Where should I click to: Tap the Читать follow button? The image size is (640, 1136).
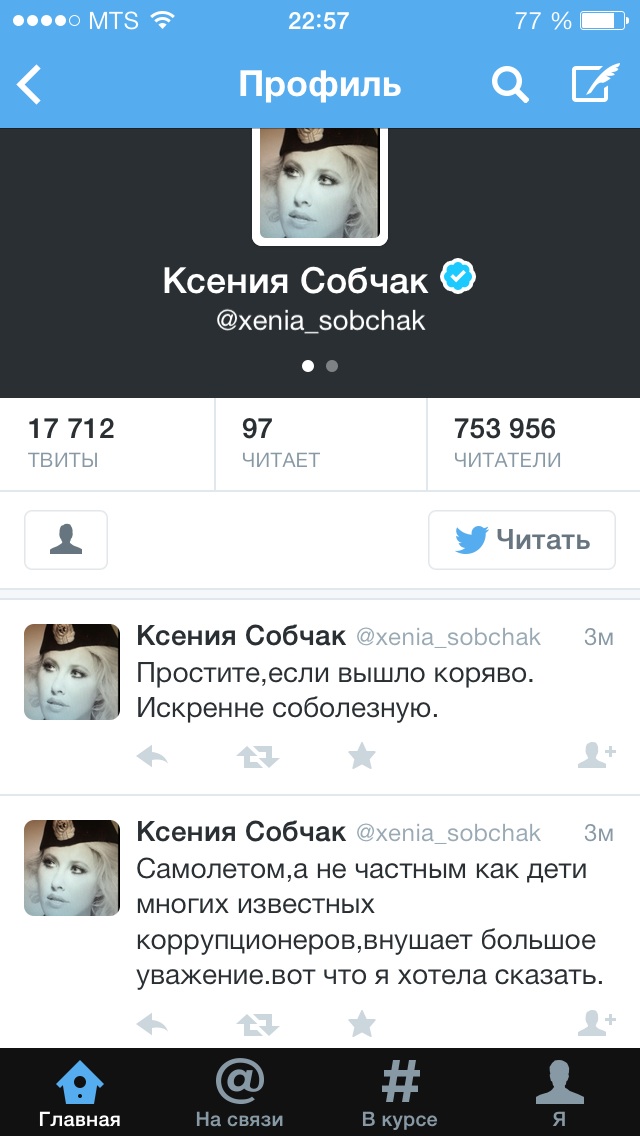[522, 540]
